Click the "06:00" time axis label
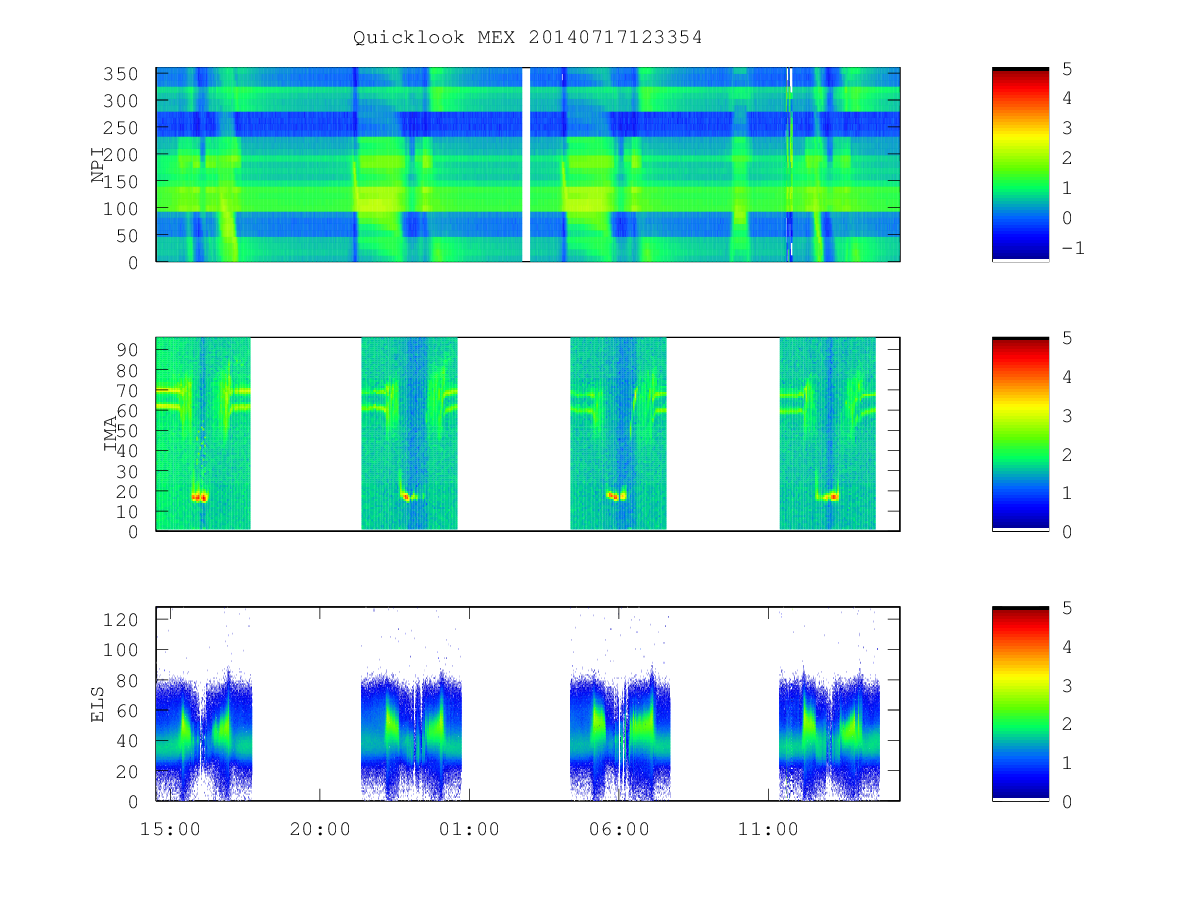The width and height of the screenshot is (1200, 900). click(618, 829)
